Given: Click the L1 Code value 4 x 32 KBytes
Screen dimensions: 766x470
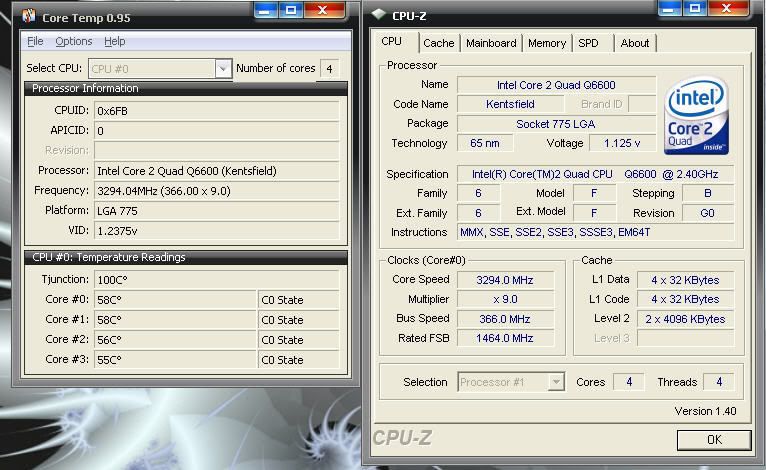Looking at the screenshot, I should tap(685, 299).
